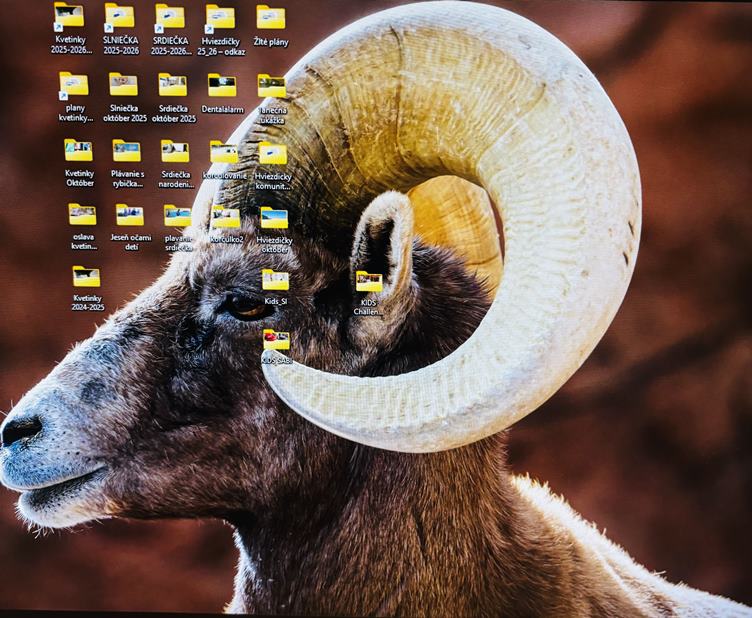
Task: Click the KIDS Challenge folder
Action: (x=369, y=282)
